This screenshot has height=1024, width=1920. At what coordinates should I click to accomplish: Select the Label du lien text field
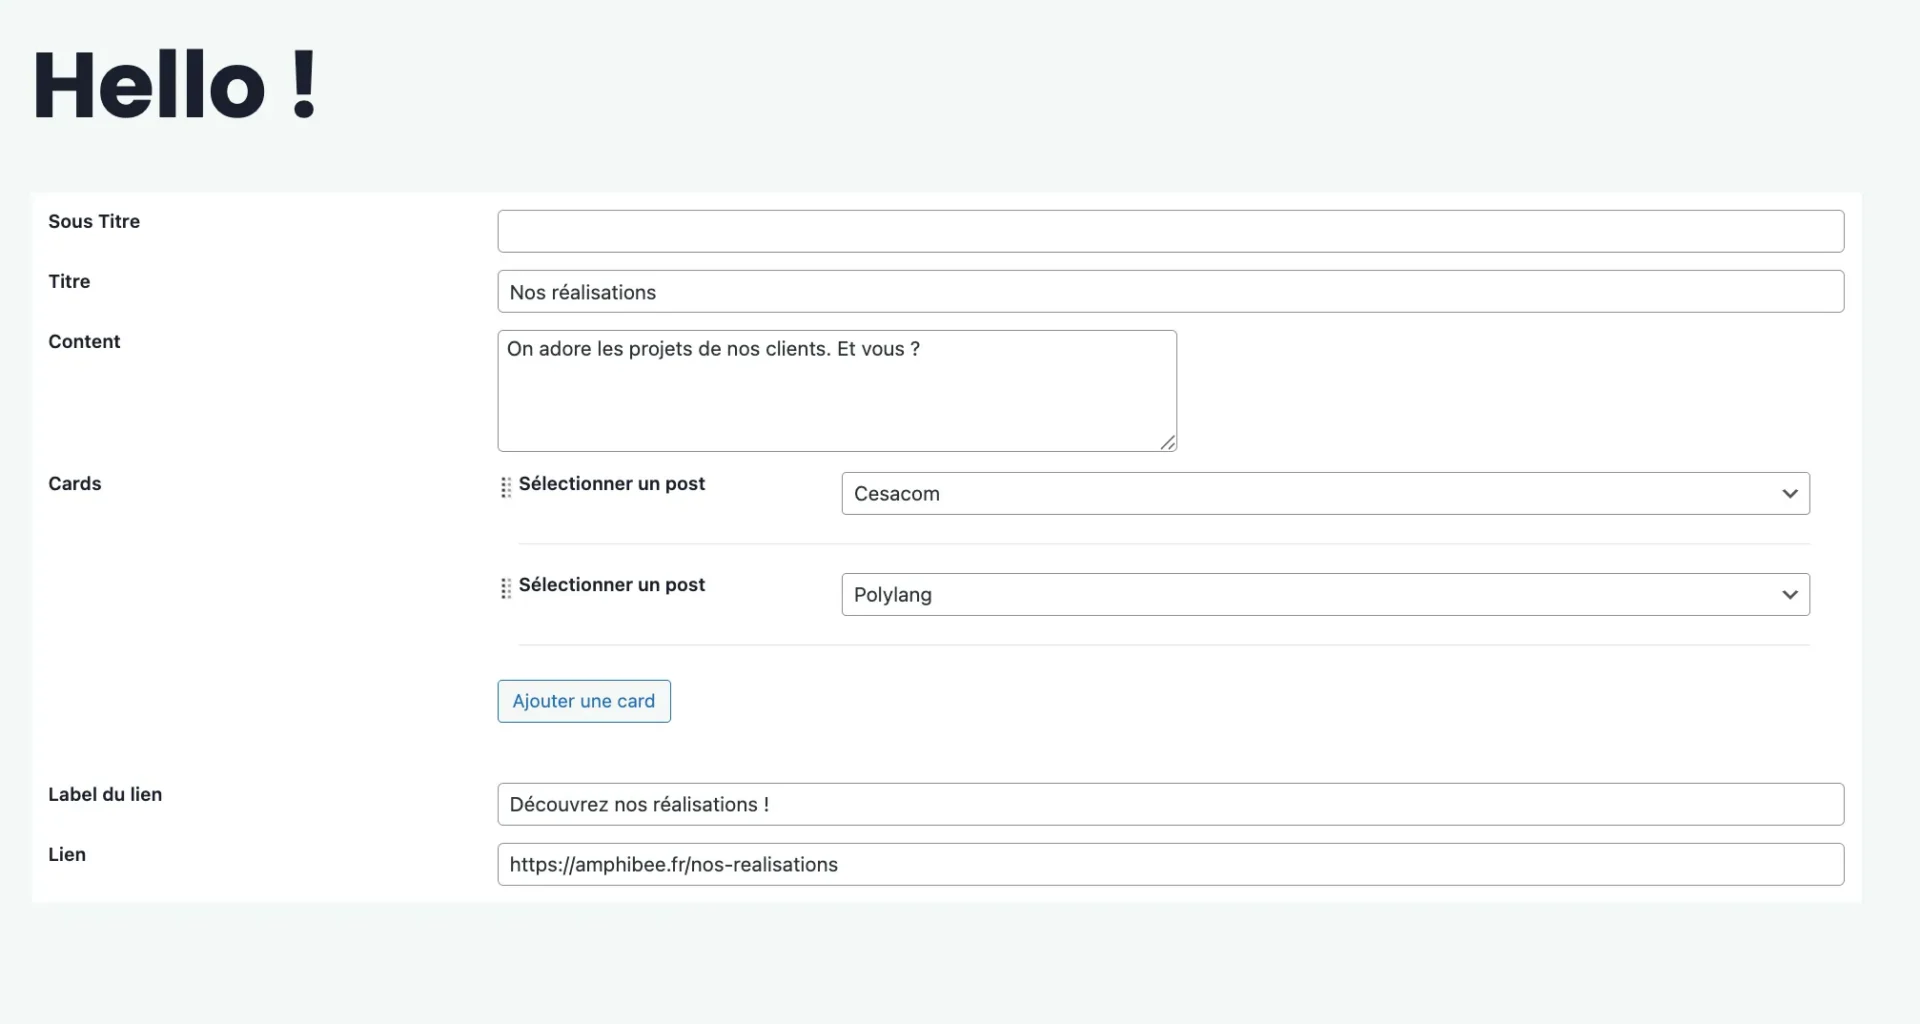point(1170,804)
